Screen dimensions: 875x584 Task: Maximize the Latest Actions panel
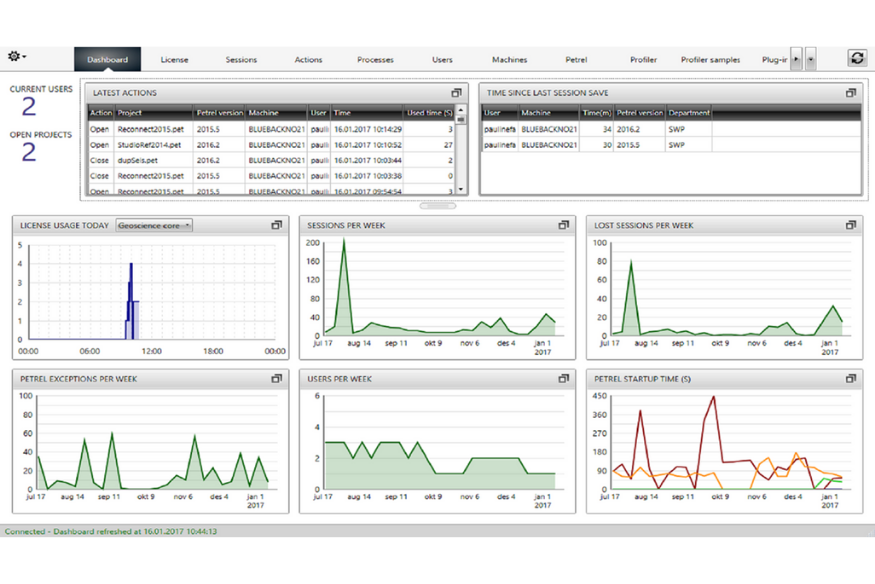tap(456, 93)
